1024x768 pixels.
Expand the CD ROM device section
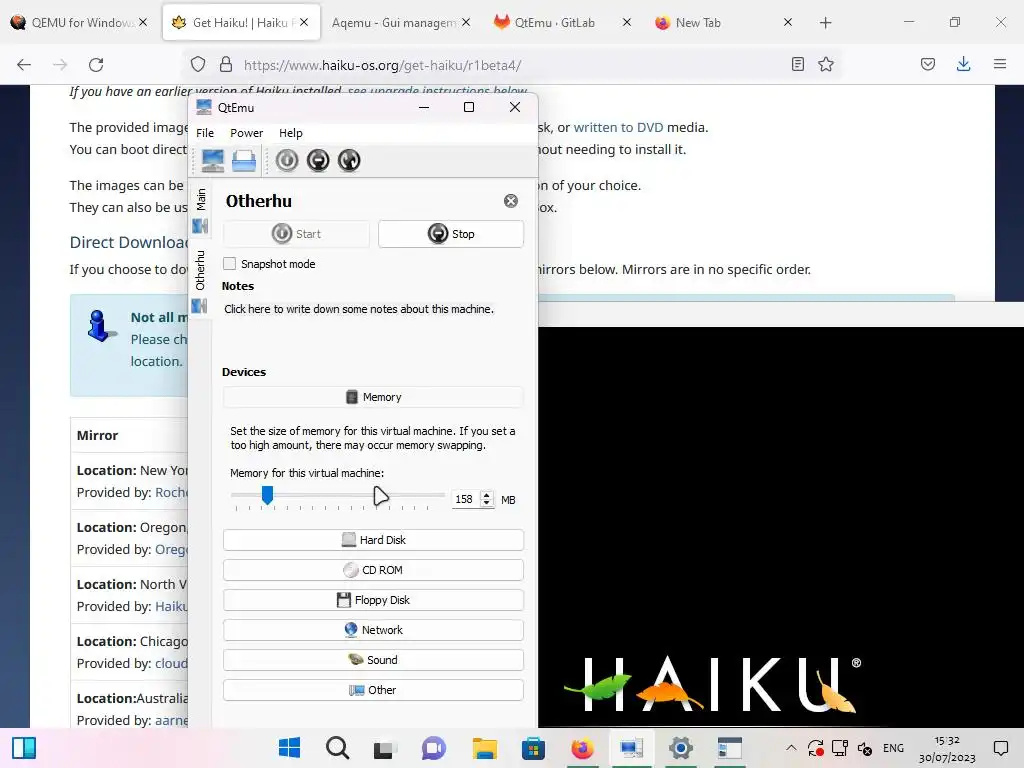coord(373,570)
